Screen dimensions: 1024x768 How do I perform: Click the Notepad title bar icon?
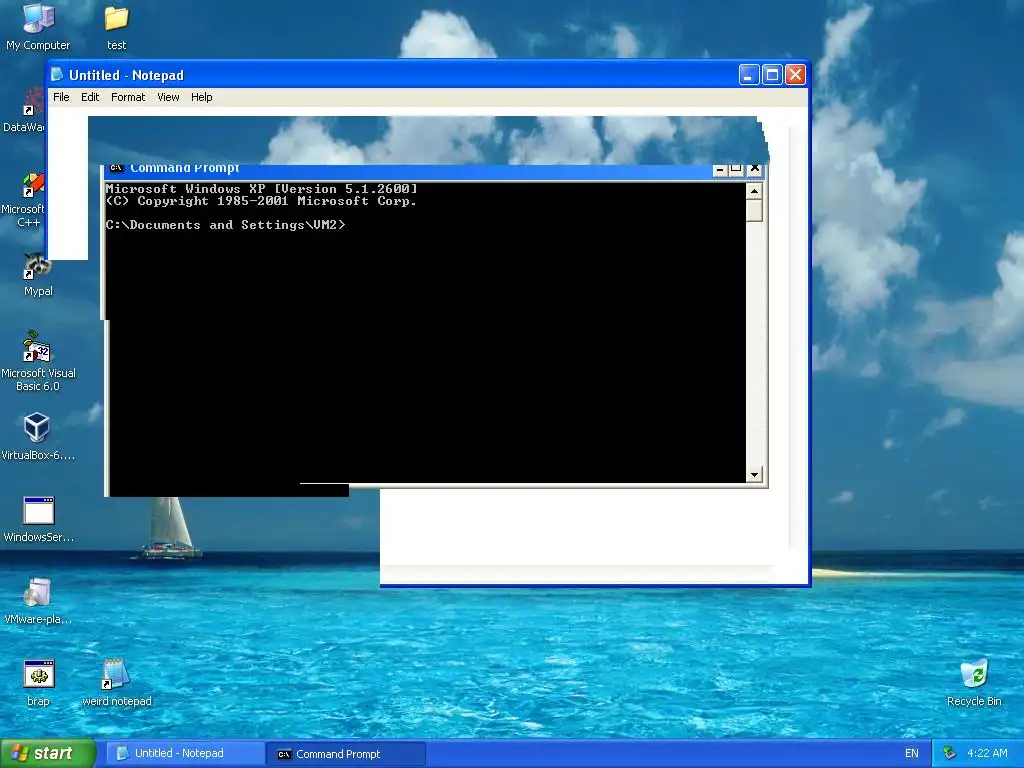(x=57, y=74)
